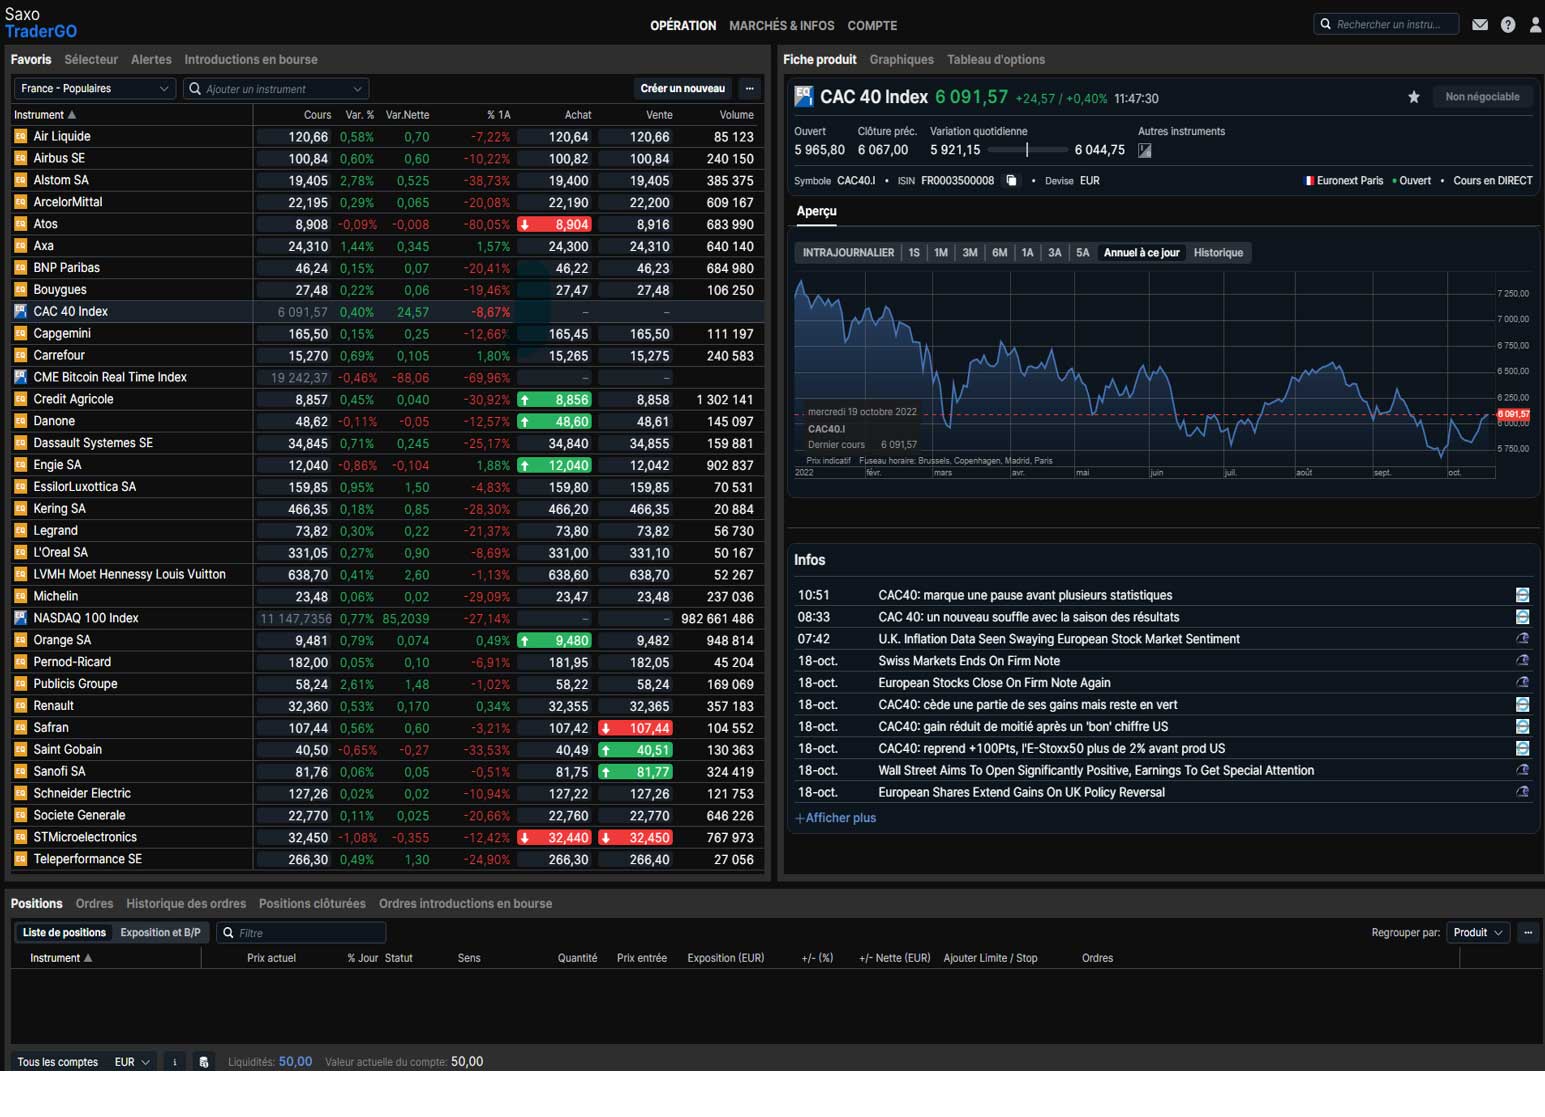1545x1117 pixels.
Task: Select the Historique chart period
Action: 1218,253
